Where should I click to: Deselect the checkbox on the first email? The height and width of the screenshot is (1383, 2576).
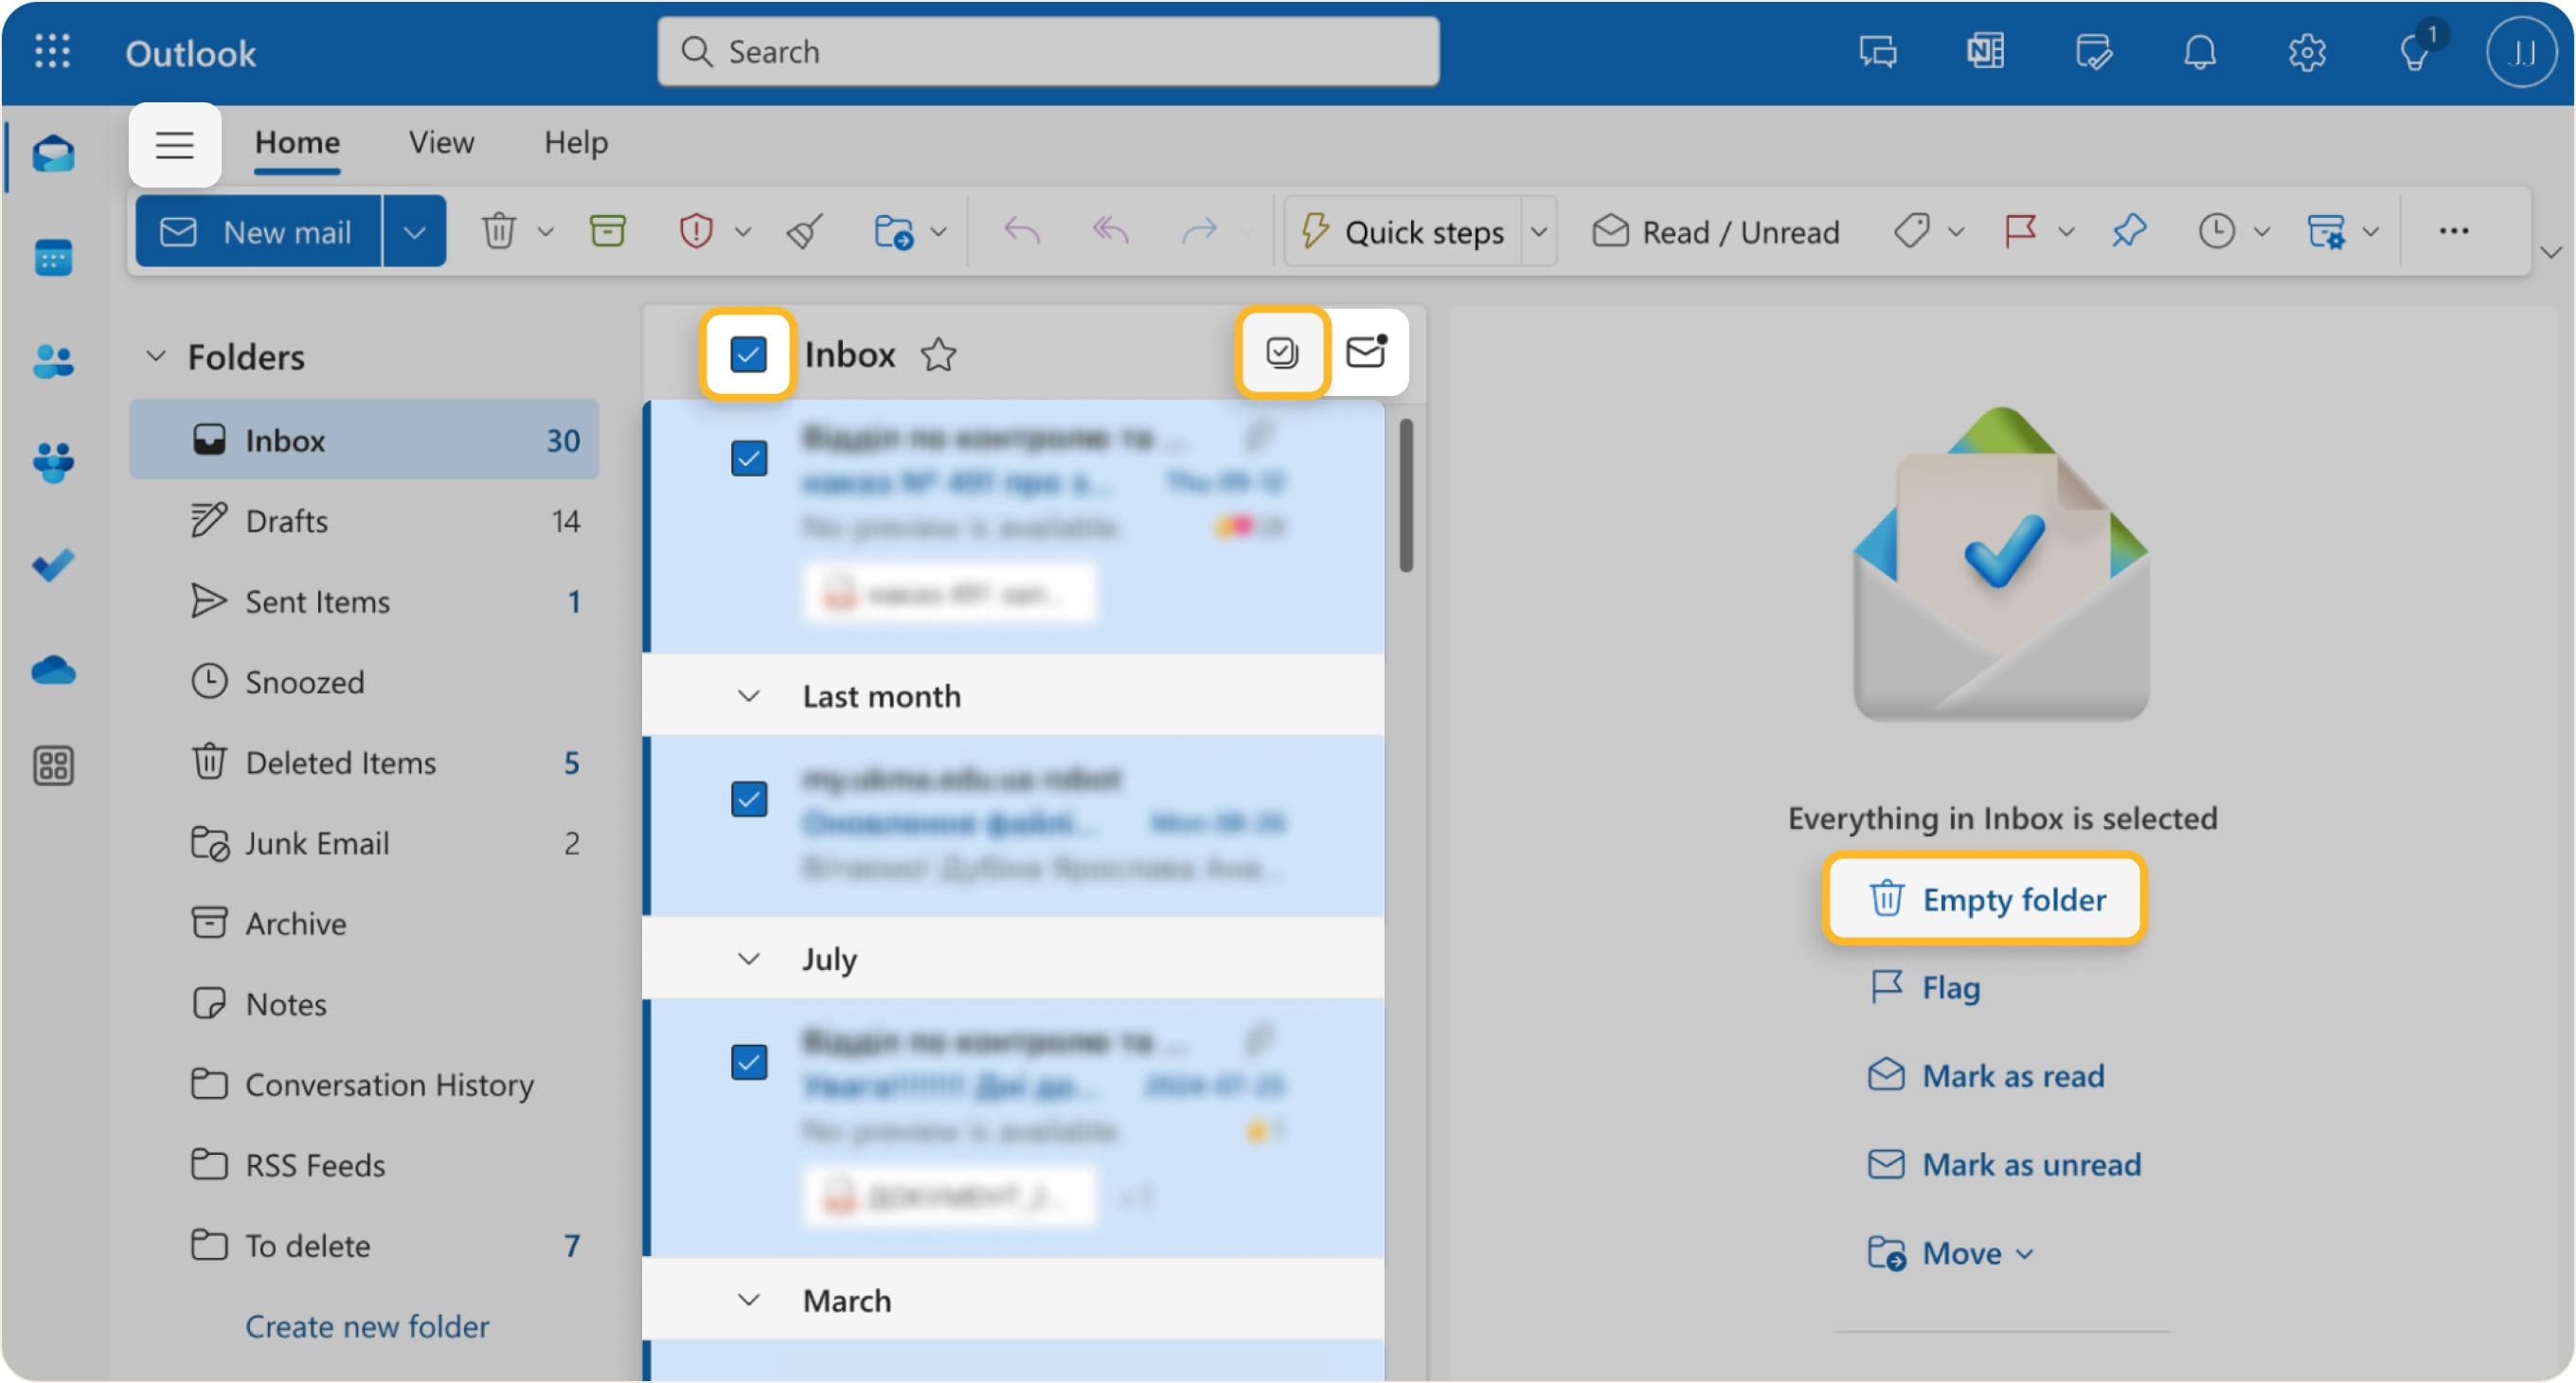(749, 459)
